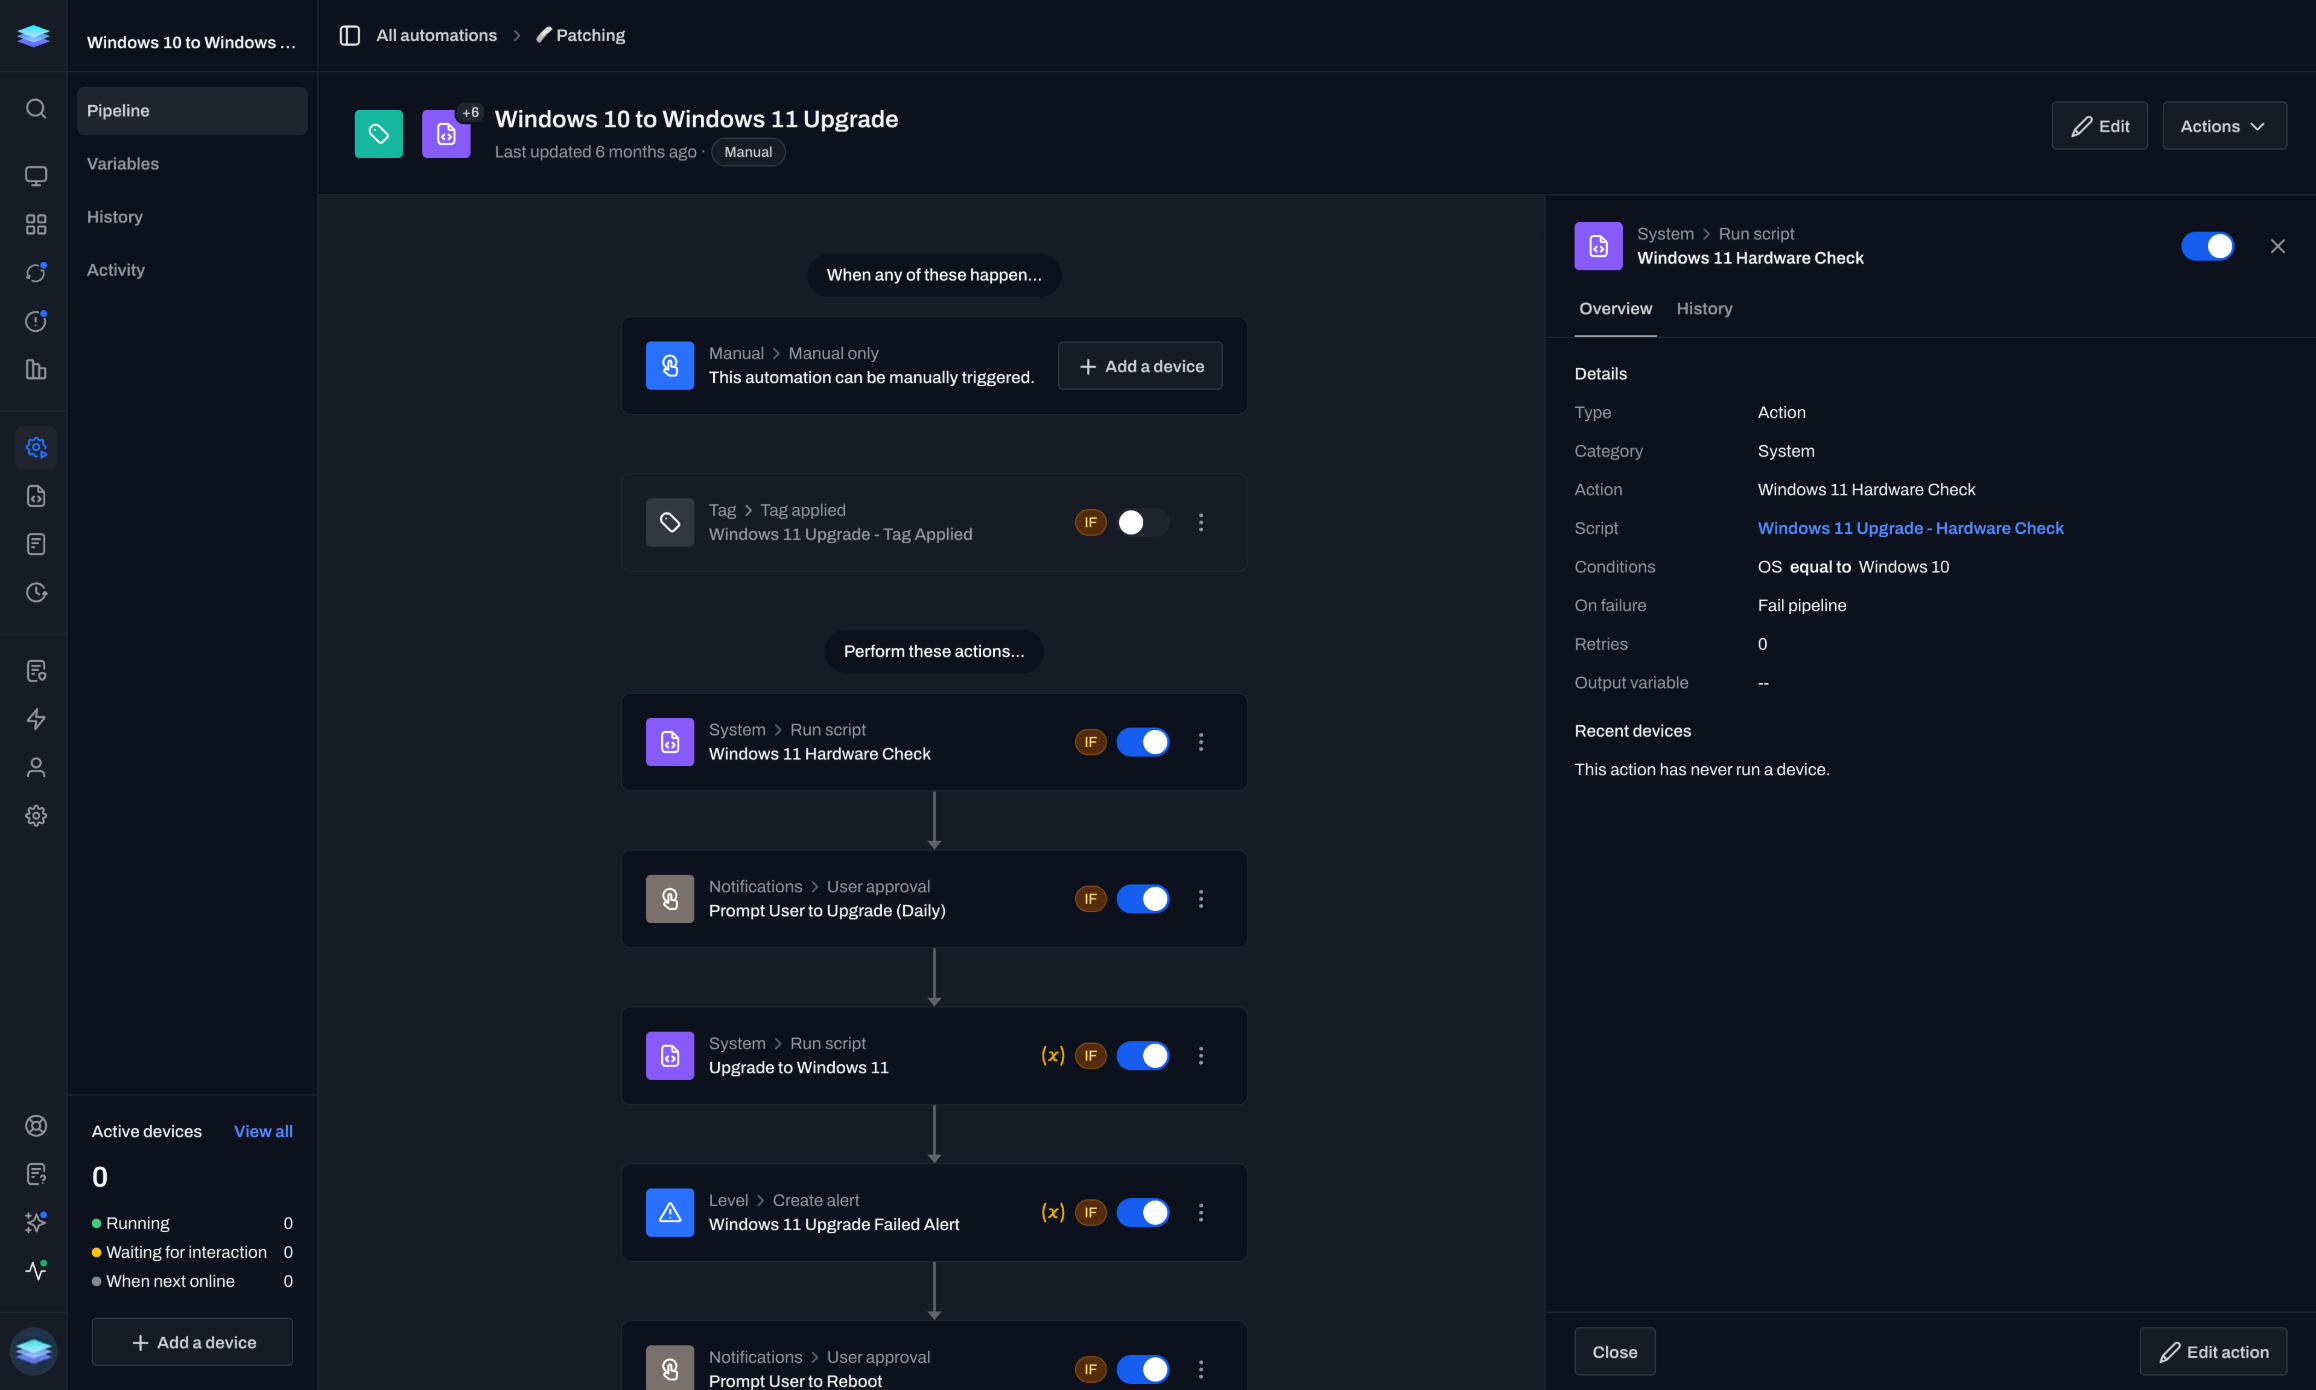Click the Waiting for interaction status row

(x=192, y=1252)
